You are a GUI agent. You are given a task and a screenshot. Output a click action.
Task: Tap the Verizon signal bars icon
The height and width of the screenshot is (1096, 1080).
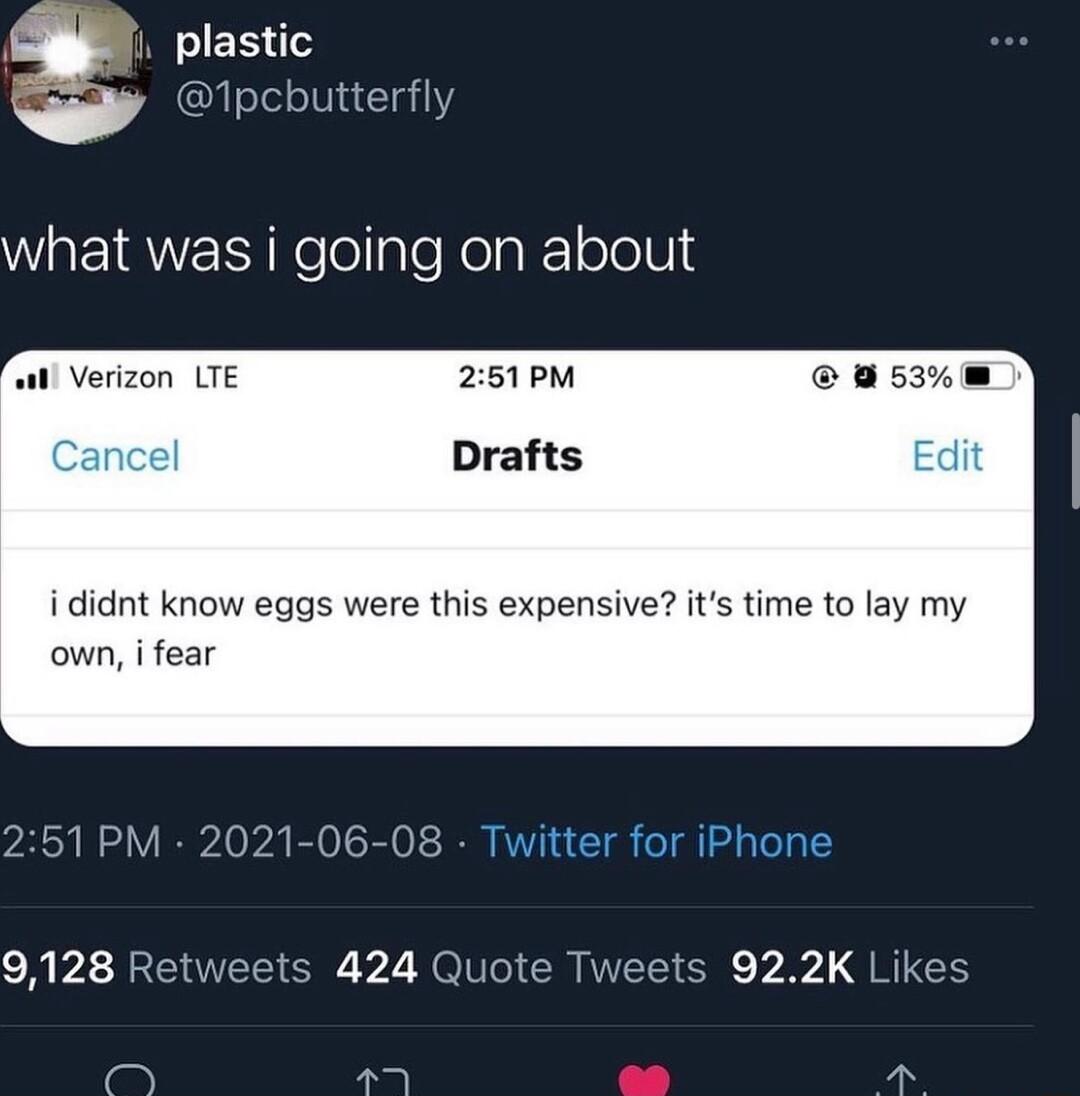(33, 377)
